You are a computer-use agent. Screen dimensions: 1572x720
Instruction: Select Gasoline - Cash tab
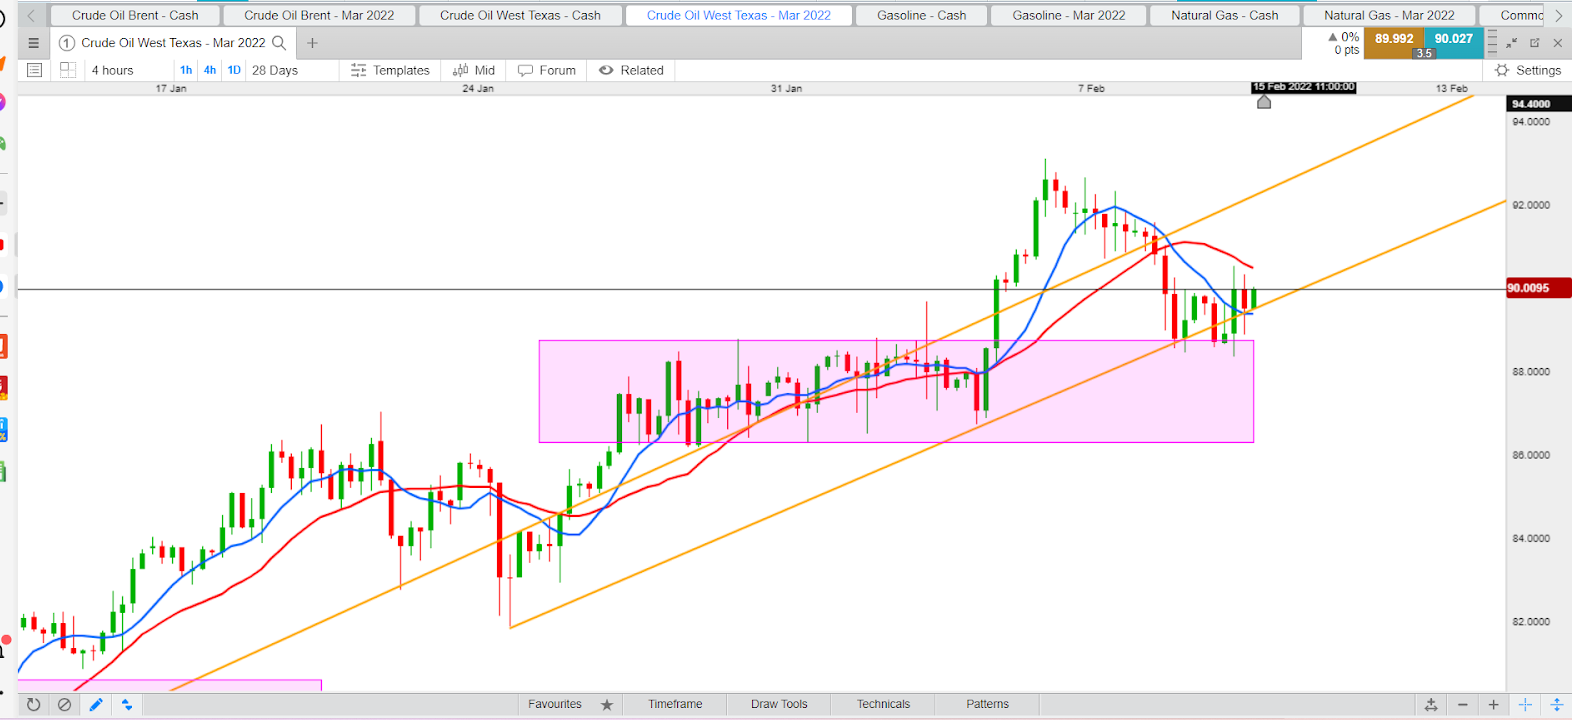pos(922,15)
